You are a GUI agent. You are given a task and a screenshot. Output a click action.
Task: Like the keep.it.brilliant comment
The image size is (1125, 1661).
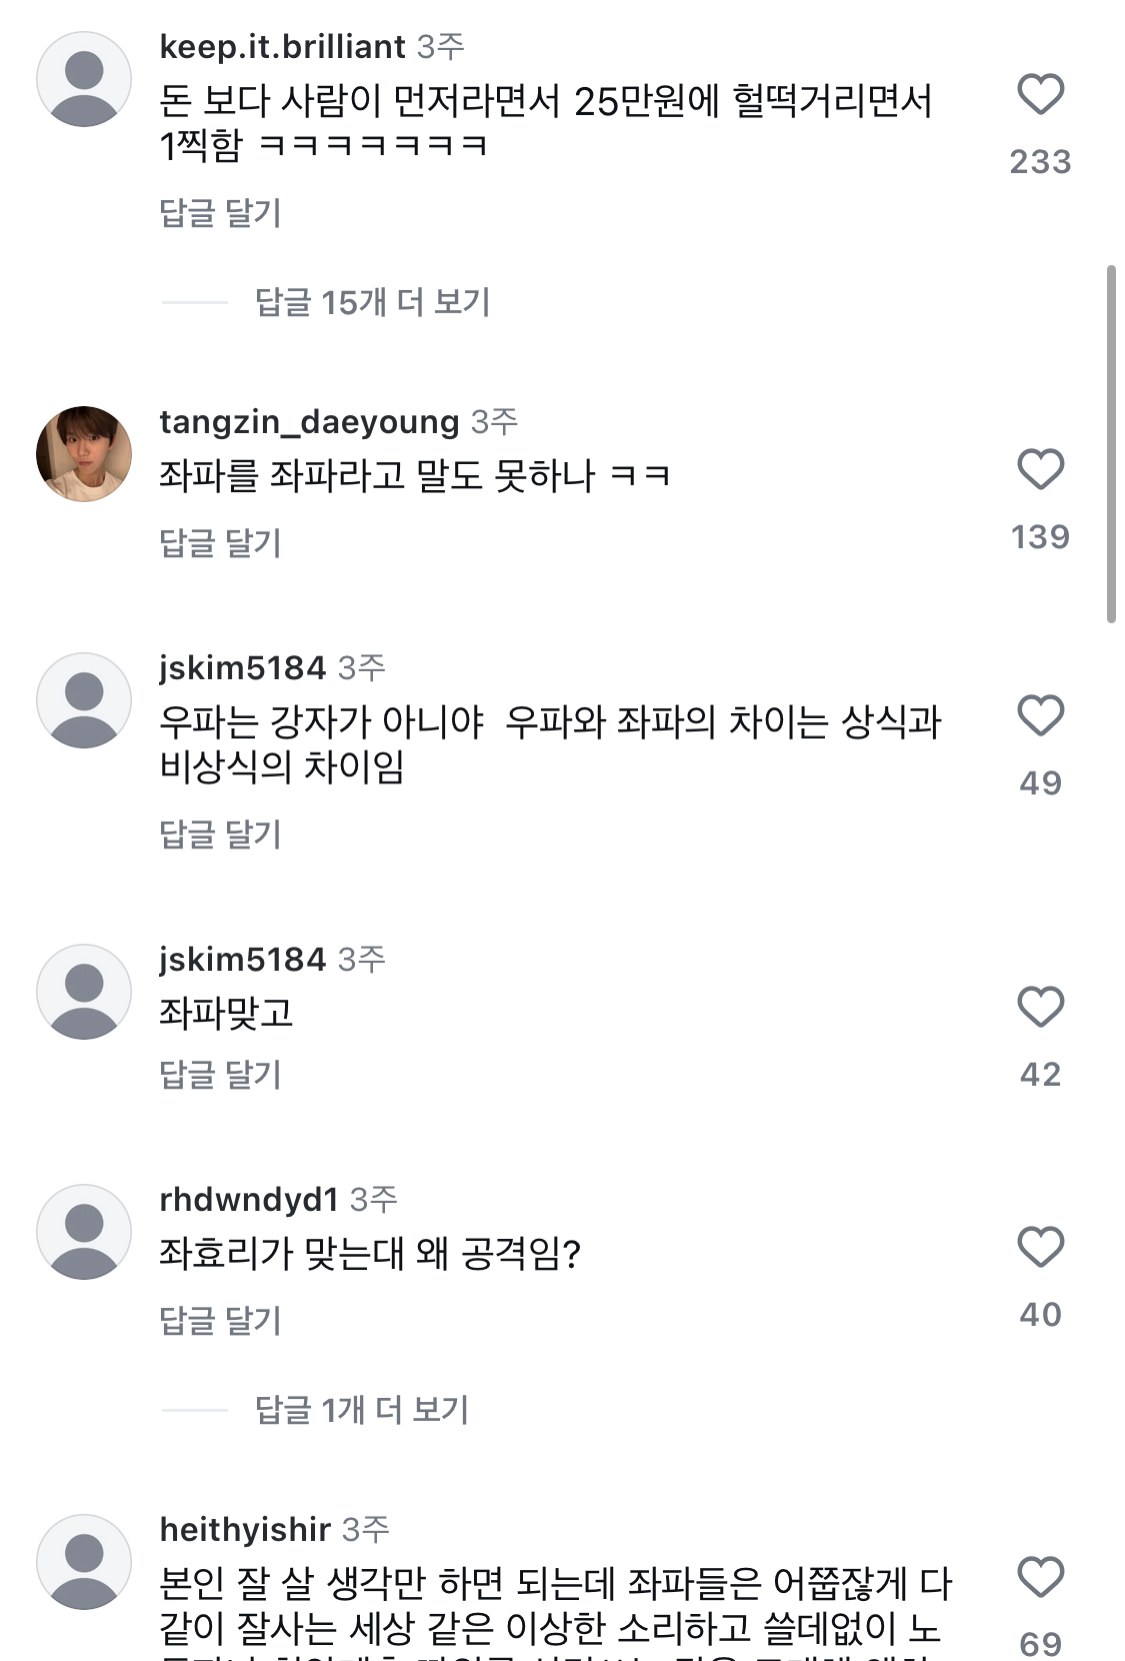tap(1040, 95)
